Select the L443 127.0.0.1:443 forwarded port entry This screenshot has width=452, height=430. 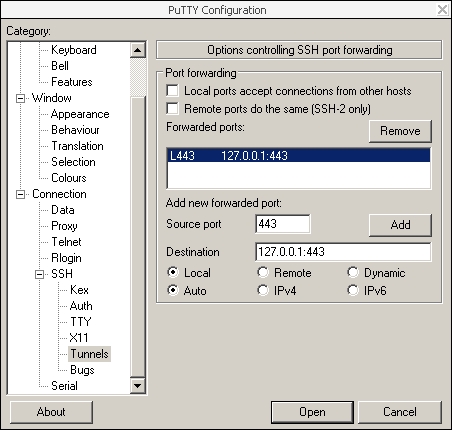[x=299, y=156]
